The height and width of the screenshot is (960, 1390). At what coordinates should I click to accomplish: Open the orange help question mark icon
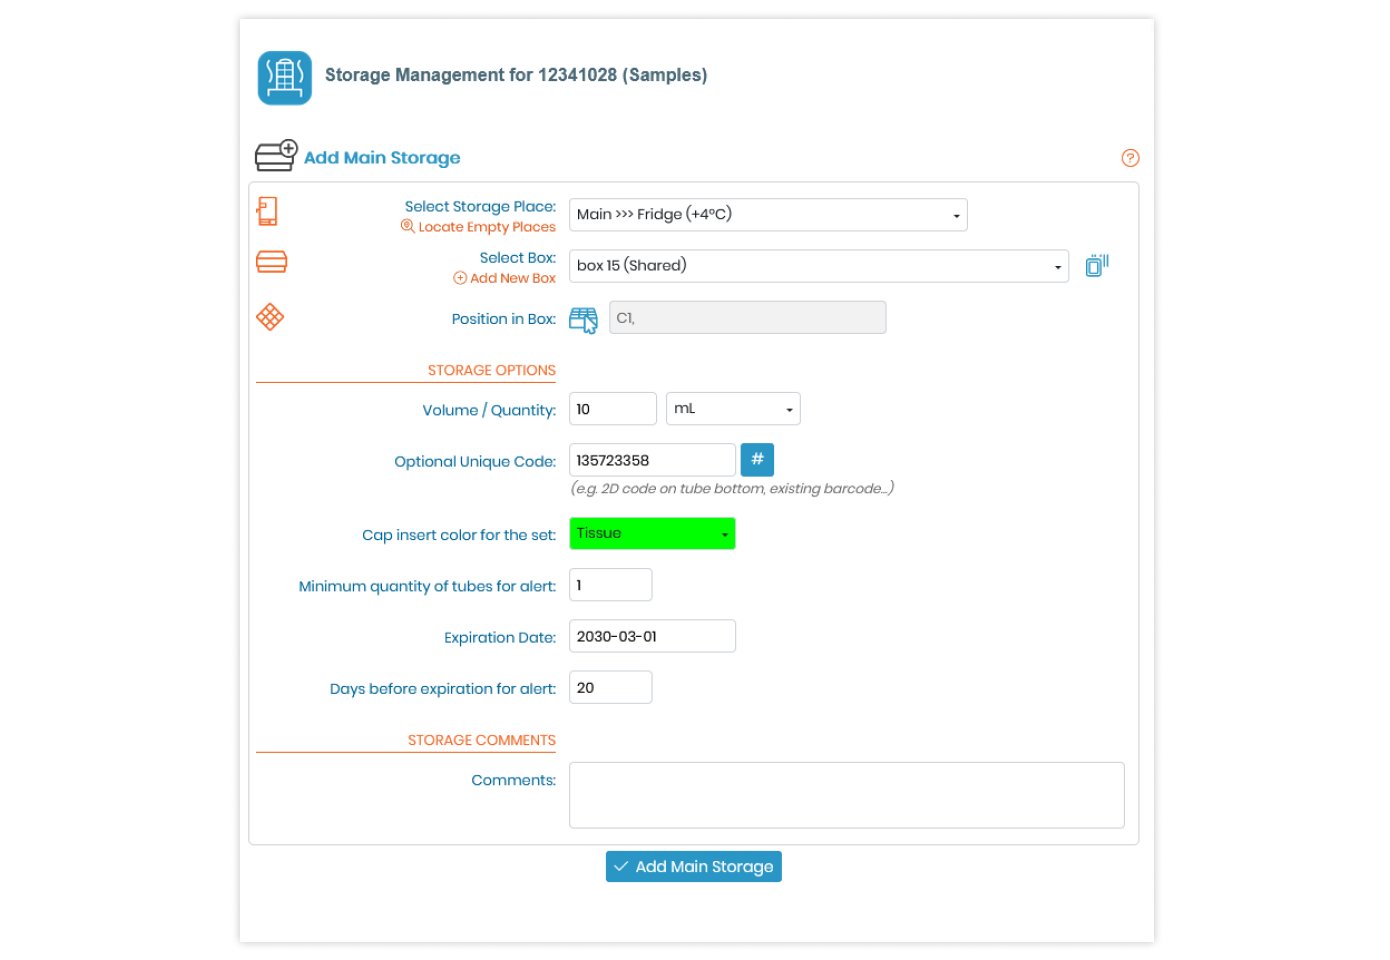pyautogui.click(x=1130, y=158)
